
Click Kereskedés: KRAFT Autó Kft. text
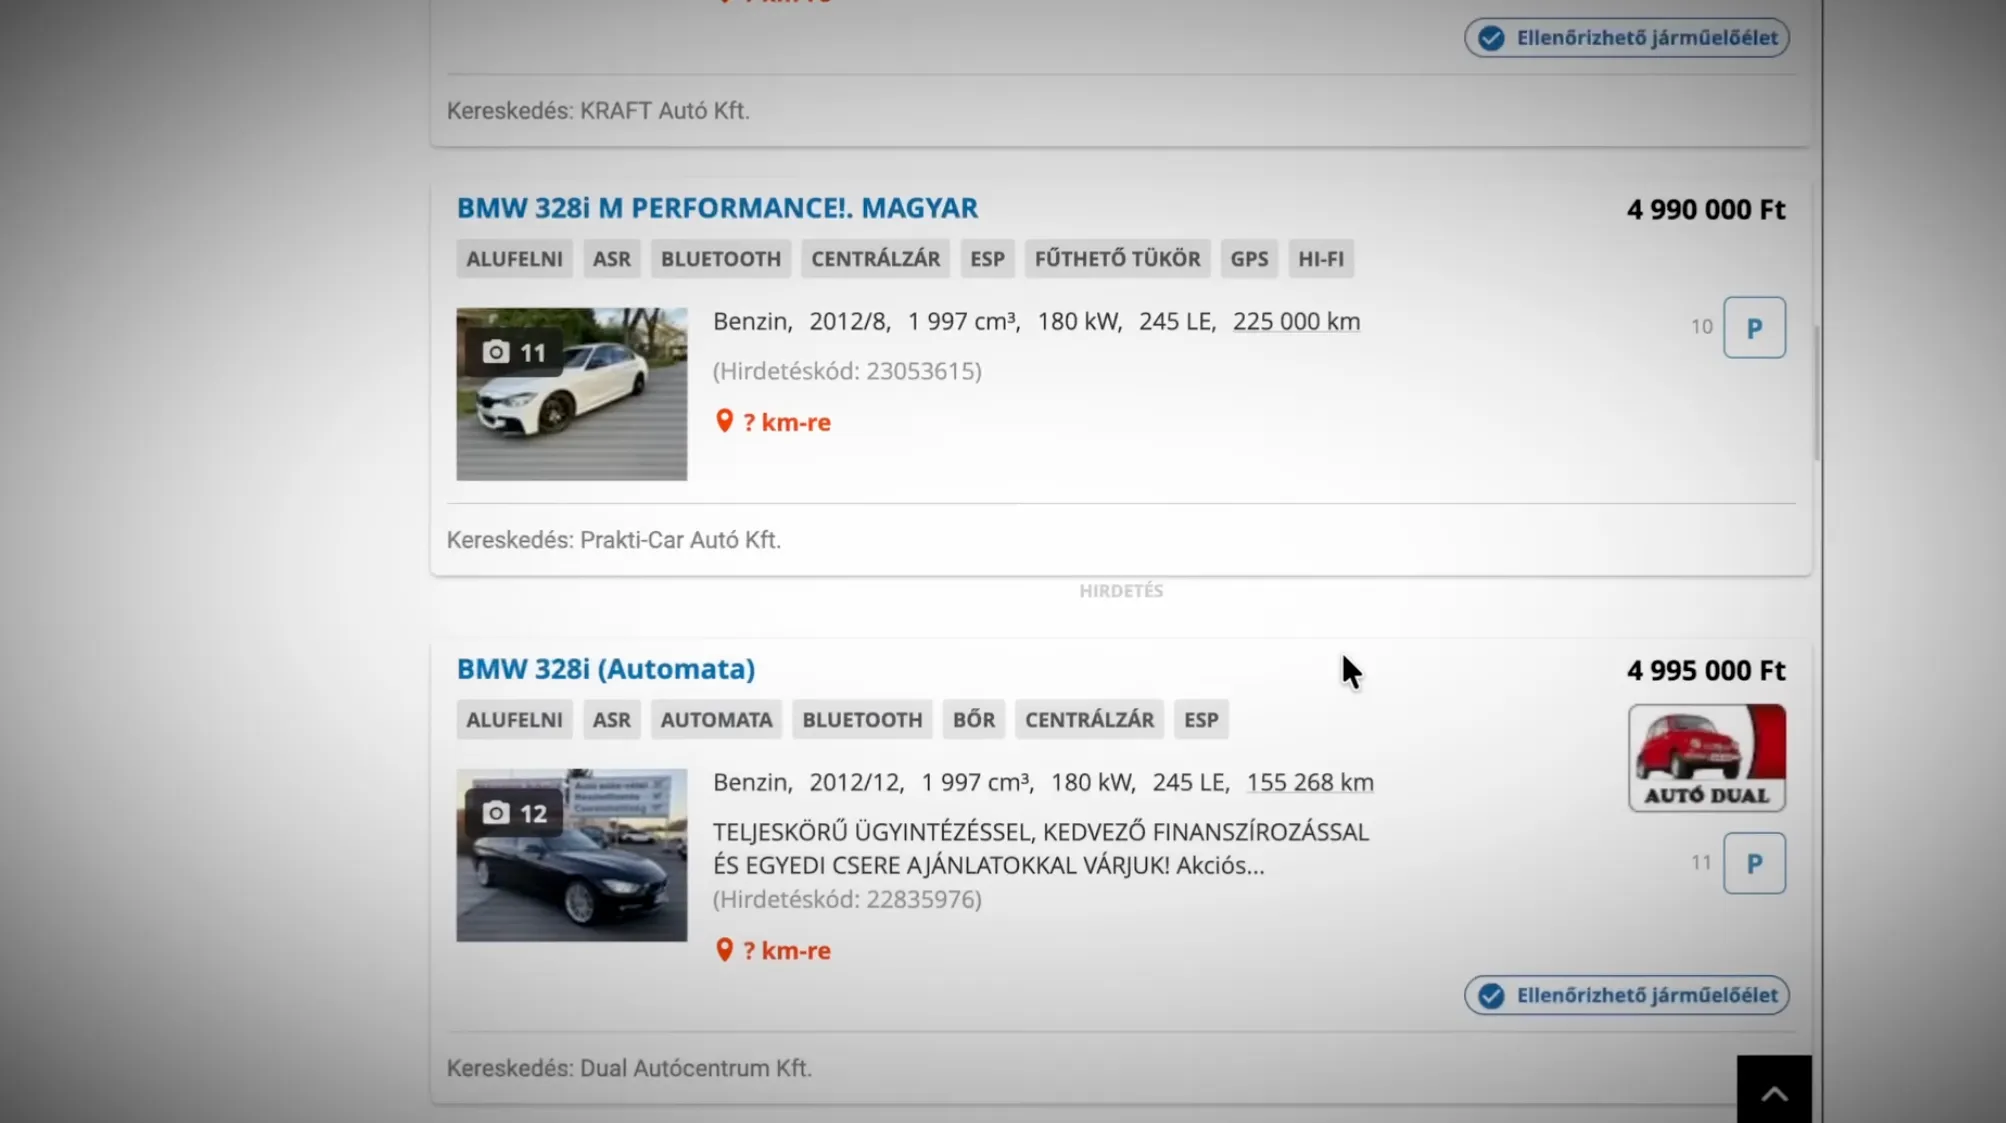(598, 111)
